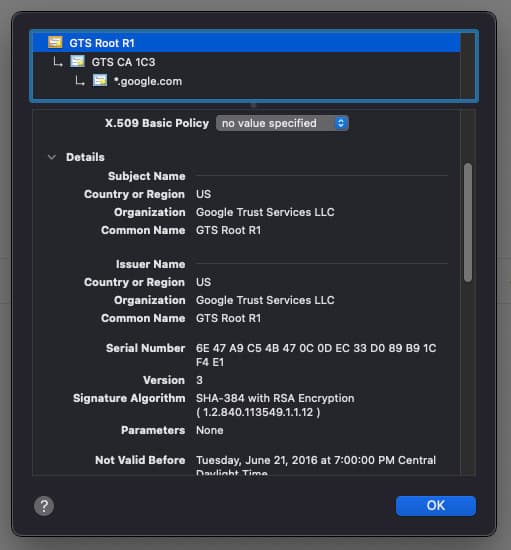
Task: Click the Details section heading
Action: (x=85, y=157)
